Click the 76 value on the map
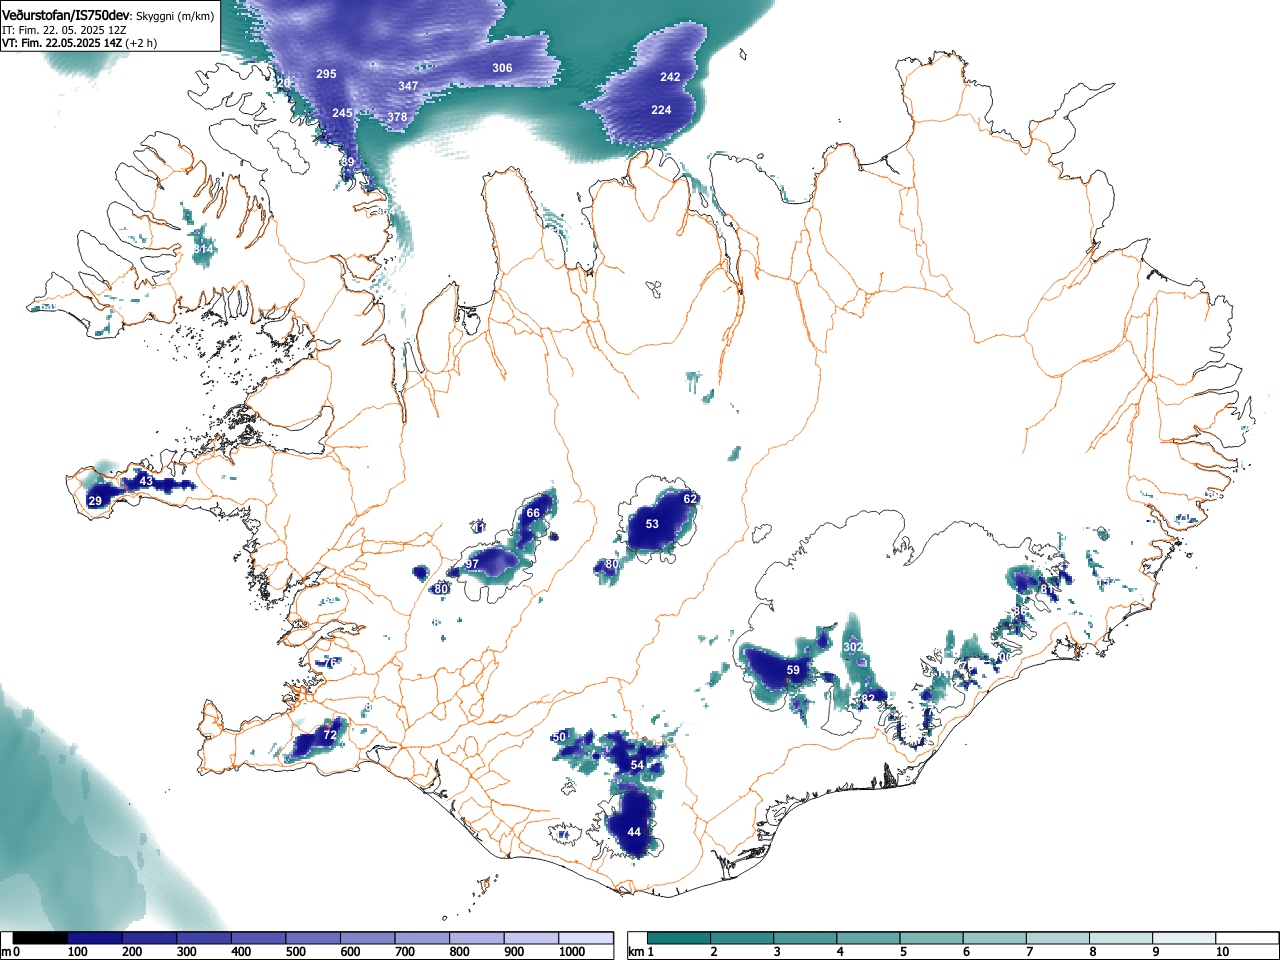1280x960 pixels. pos(330,663)
